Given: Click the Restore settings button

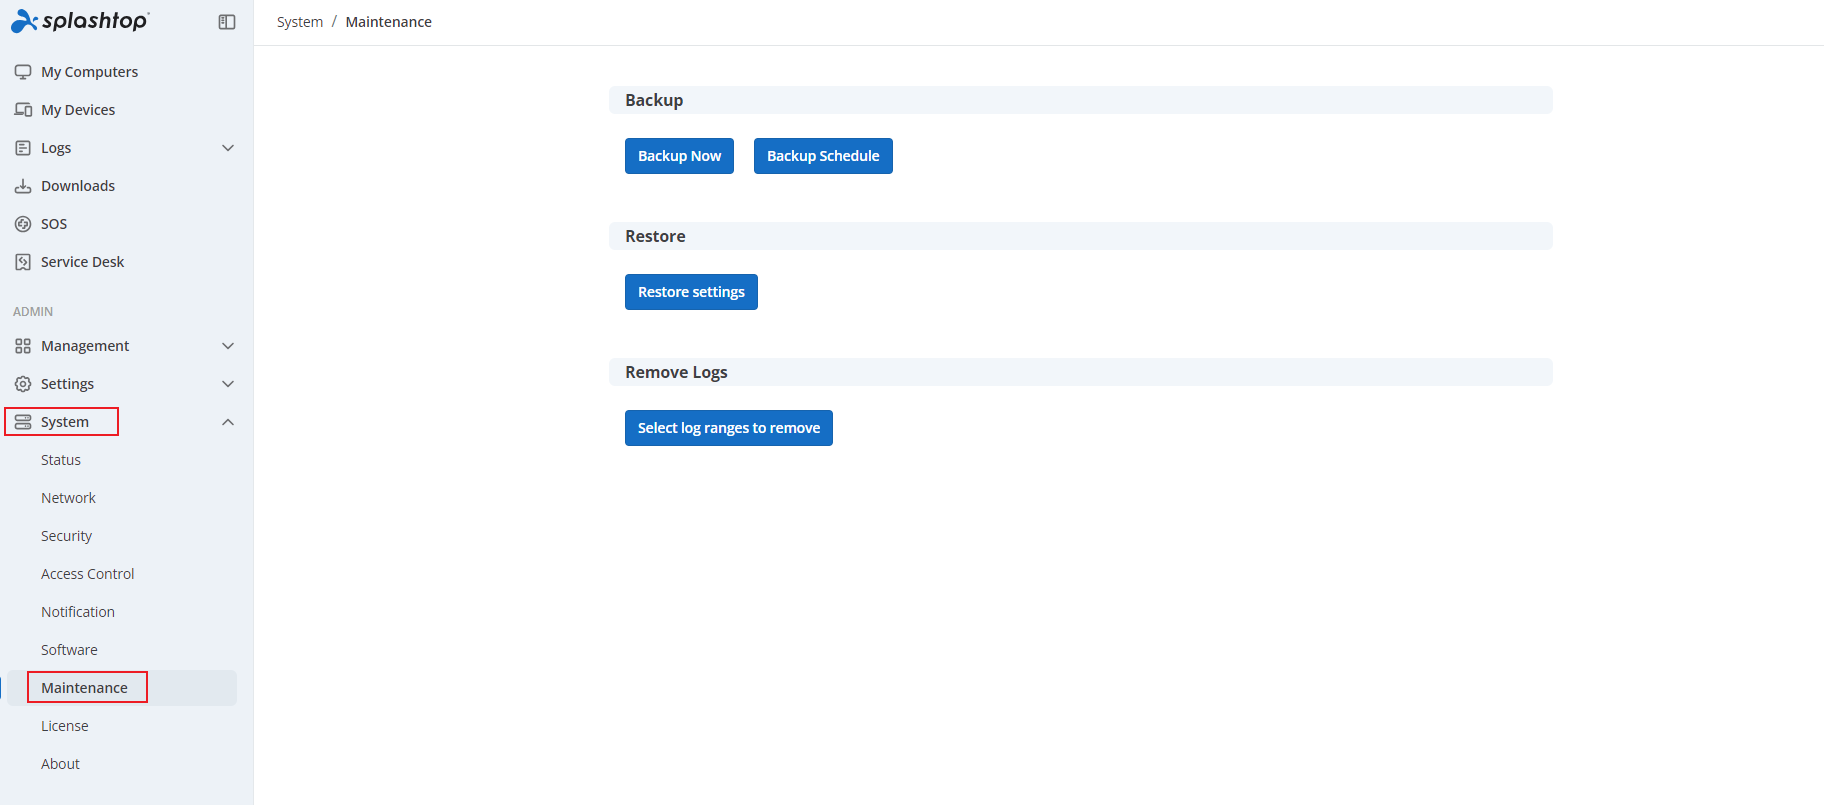Looking at the screenshot, I should coord(691,292).
